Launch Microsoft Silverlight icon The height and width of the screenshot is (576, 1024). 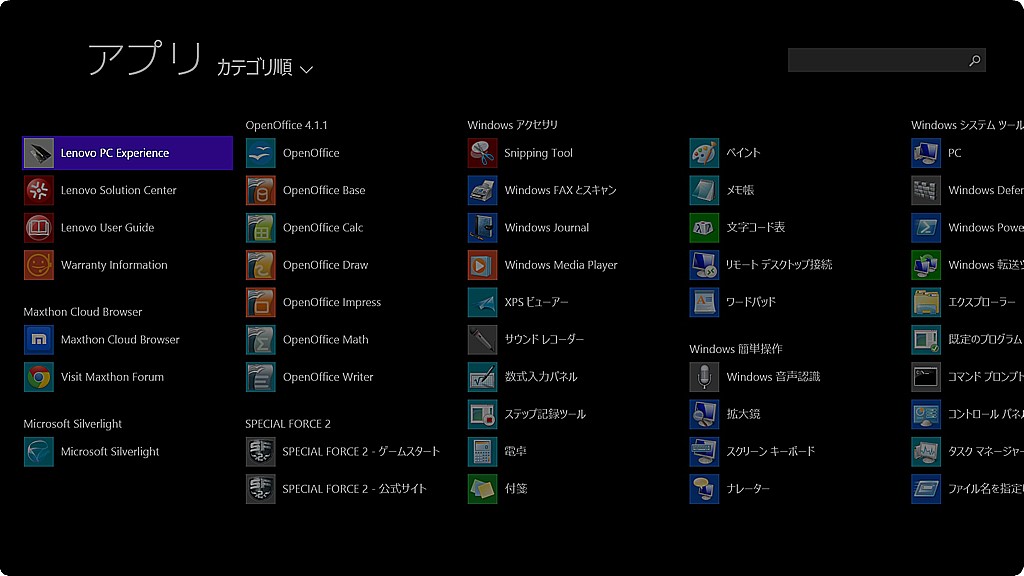(38, 452)
